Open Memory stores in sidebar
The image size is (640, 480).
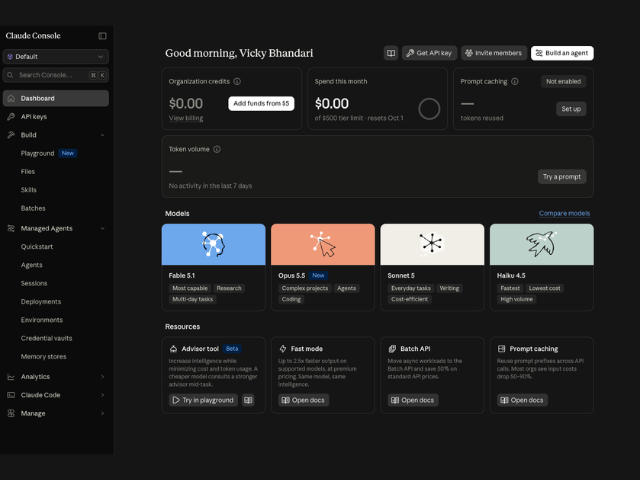[44, 357]
